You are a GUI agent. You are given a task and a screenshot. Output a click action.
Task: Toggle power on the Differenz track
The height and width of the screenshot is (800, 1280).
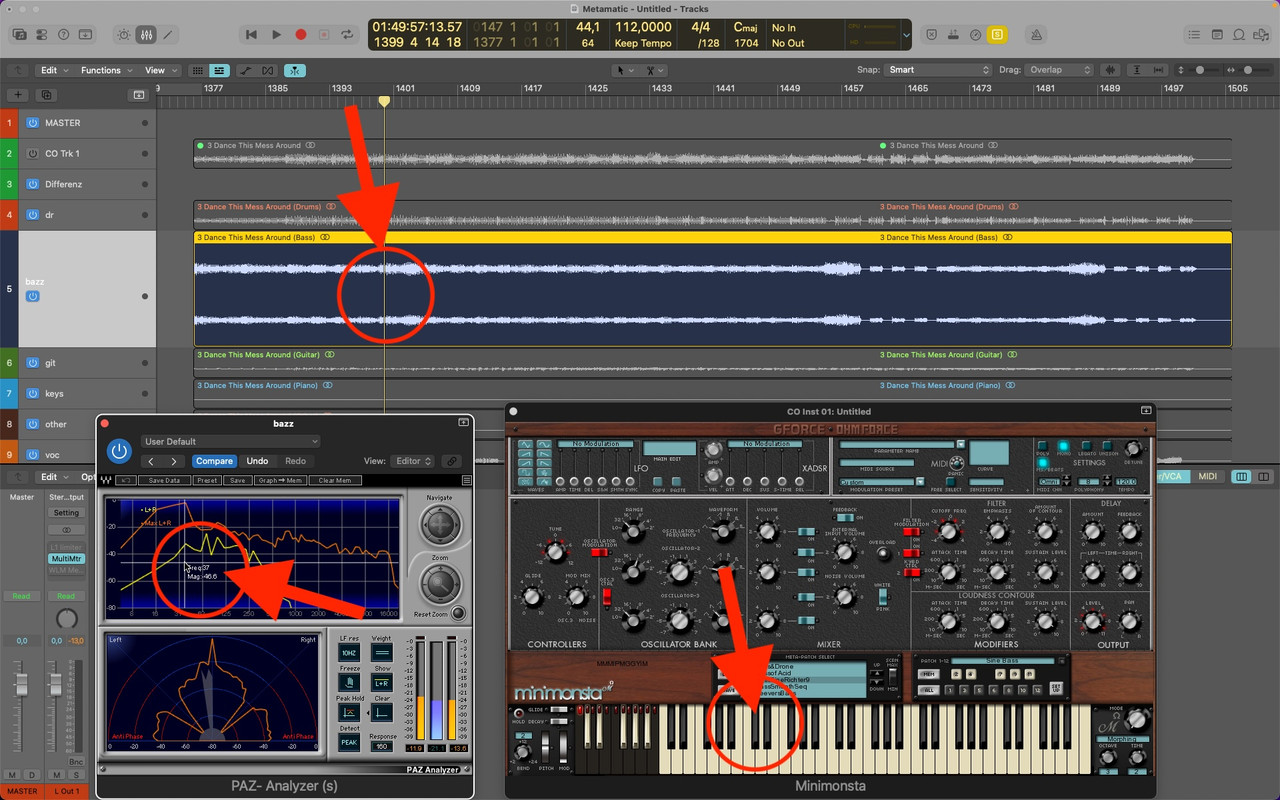point(33,184)
